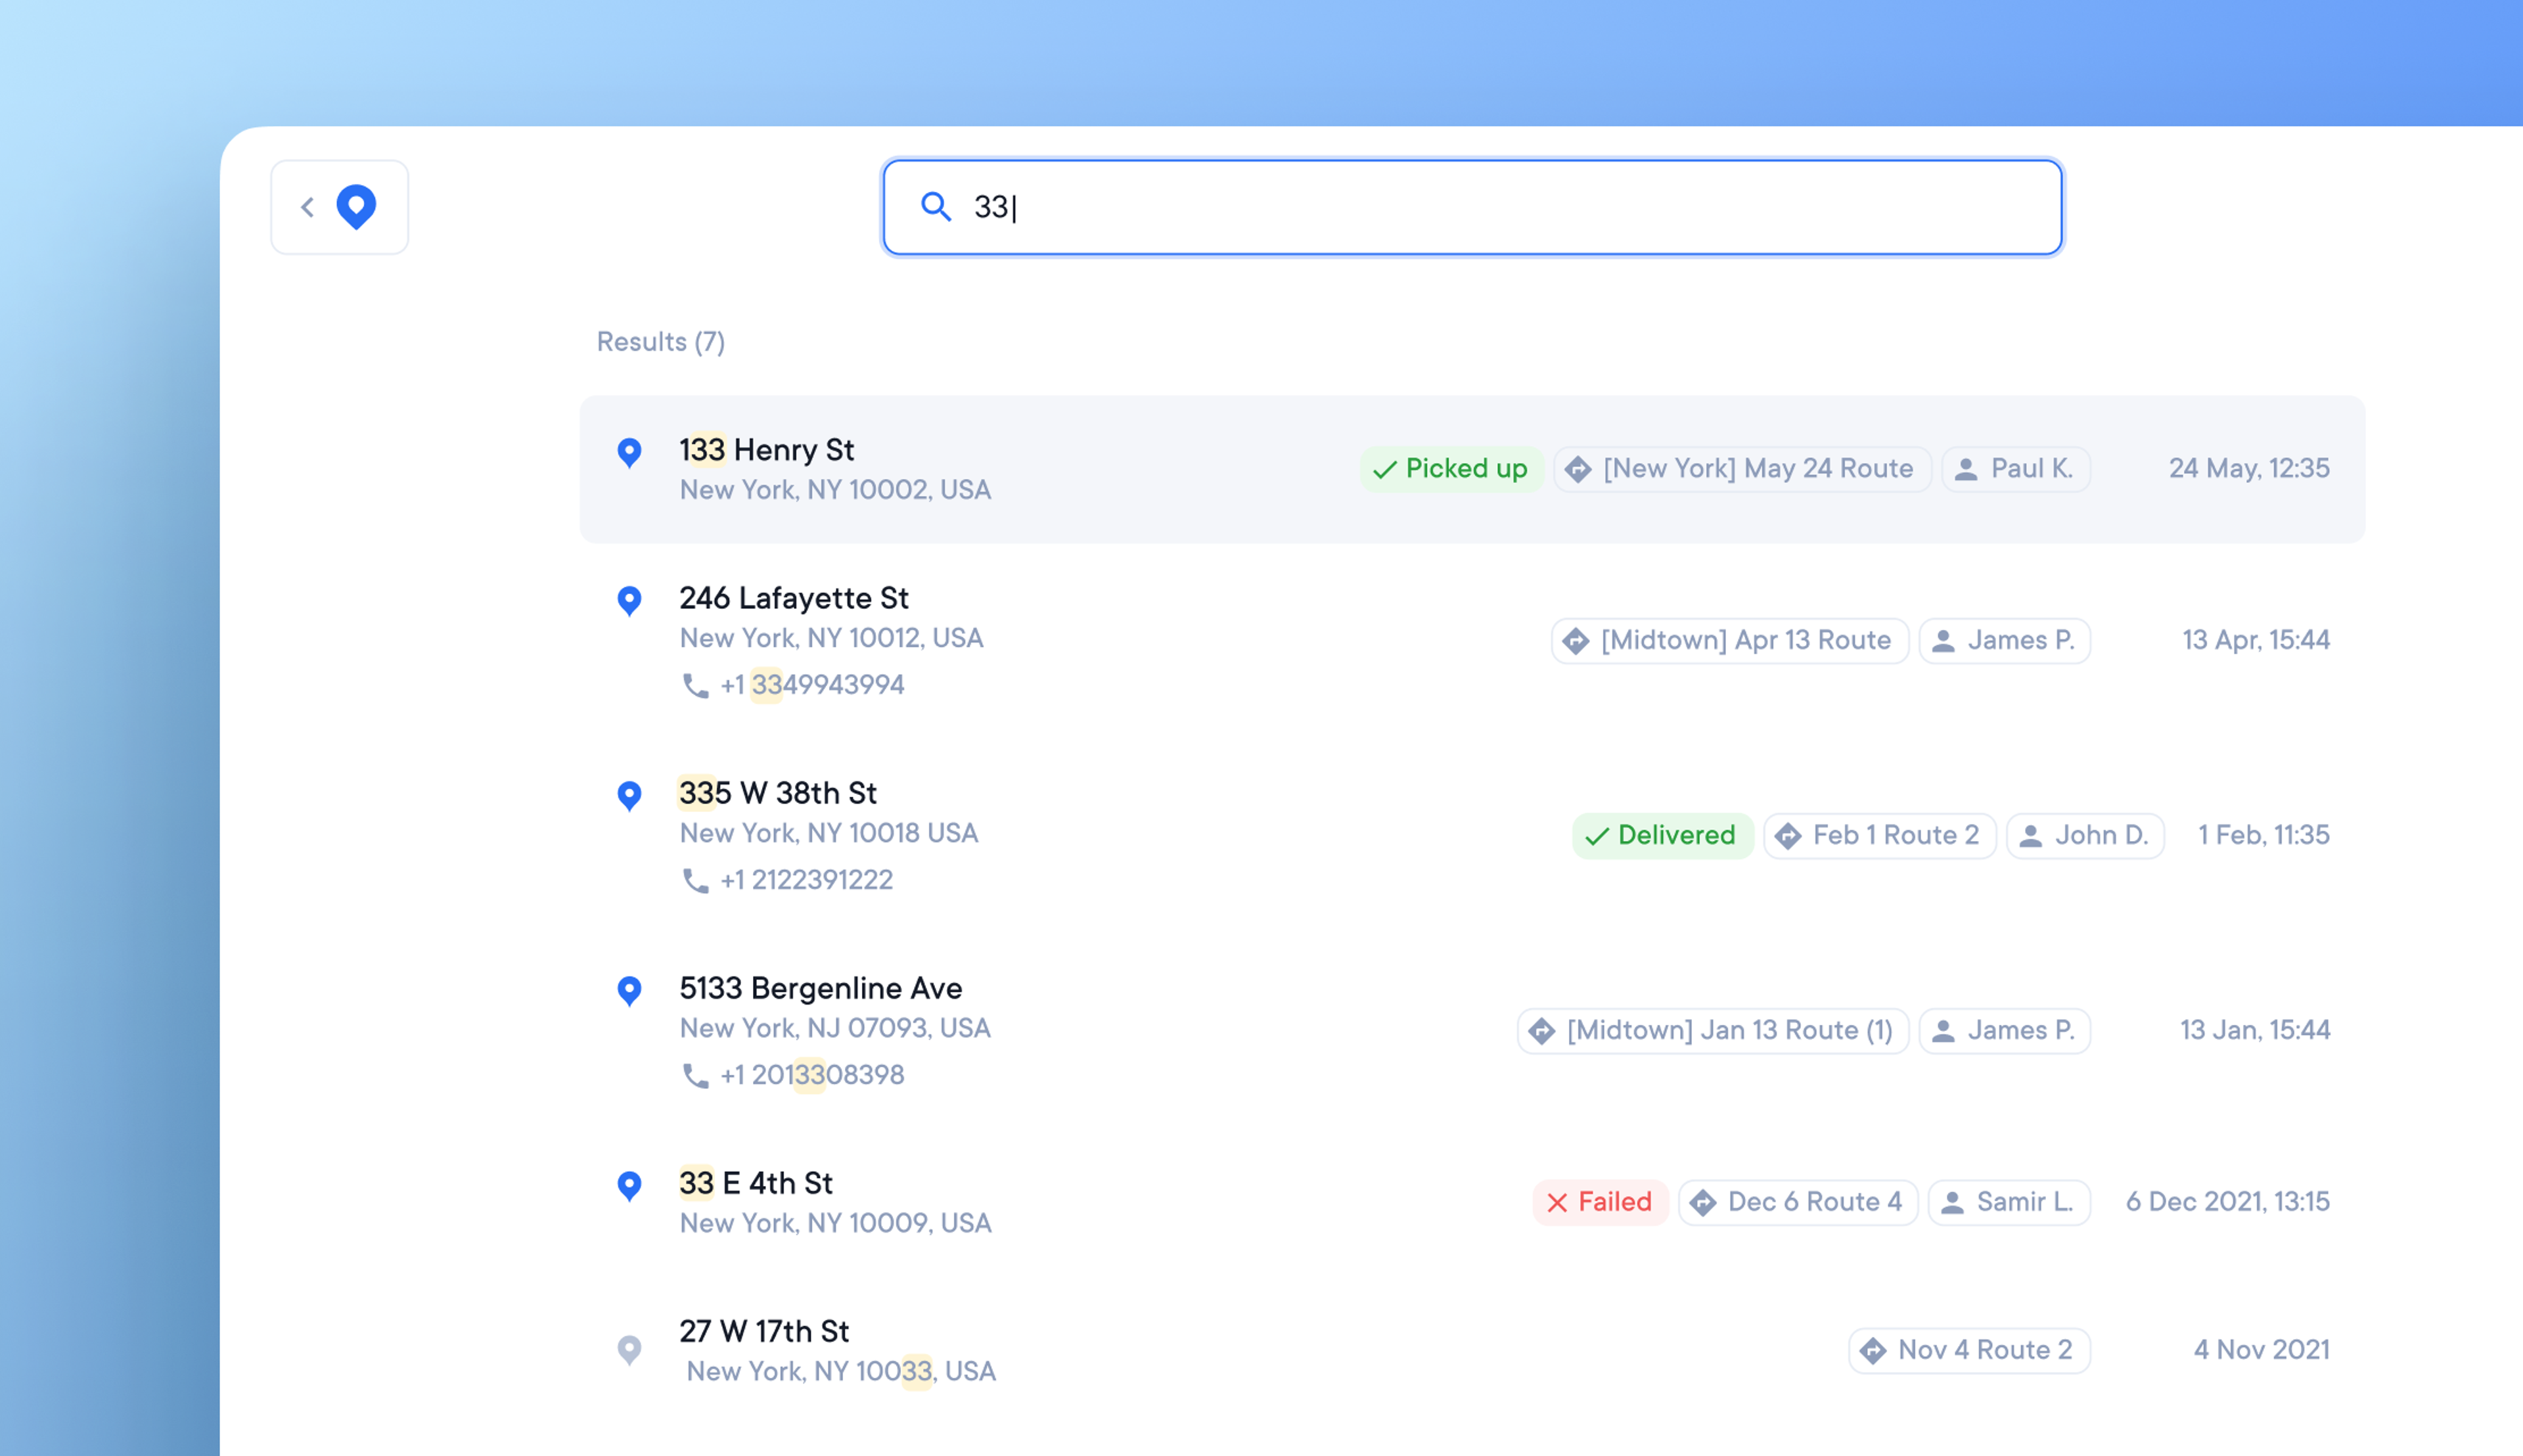Open the 133 Henry St result
The height and width of the screenshot is (1456, 2523).
pos(1472,469)
